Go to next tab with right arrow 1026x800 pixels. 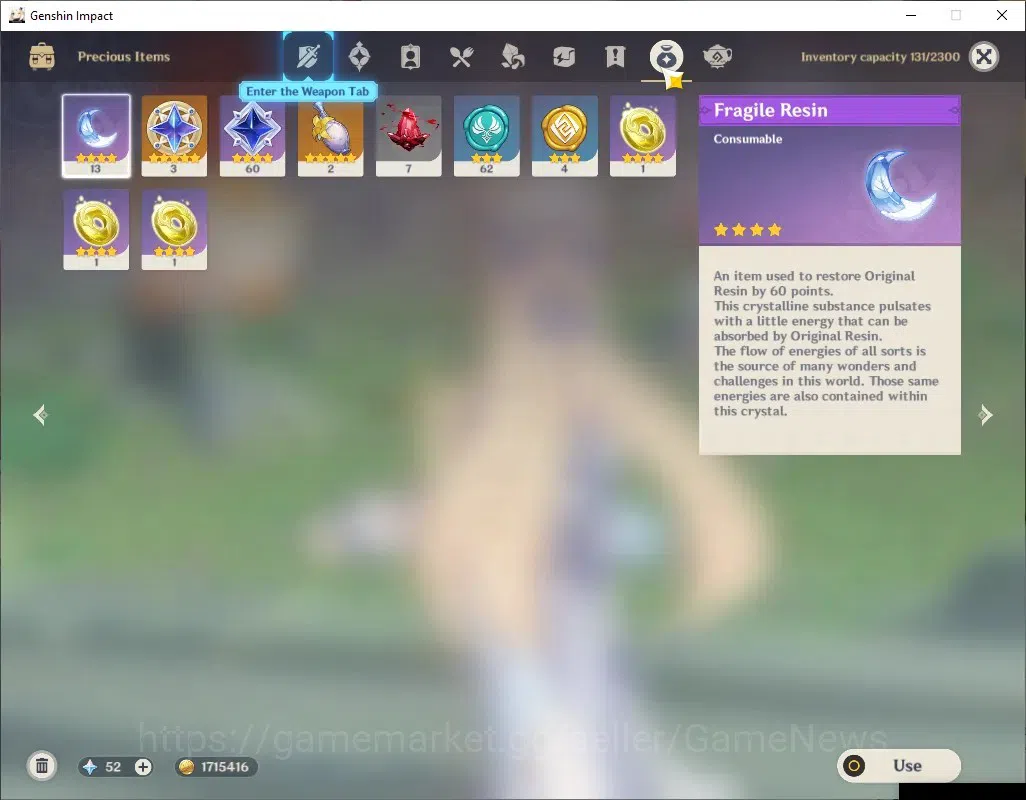tap(985, 415)
